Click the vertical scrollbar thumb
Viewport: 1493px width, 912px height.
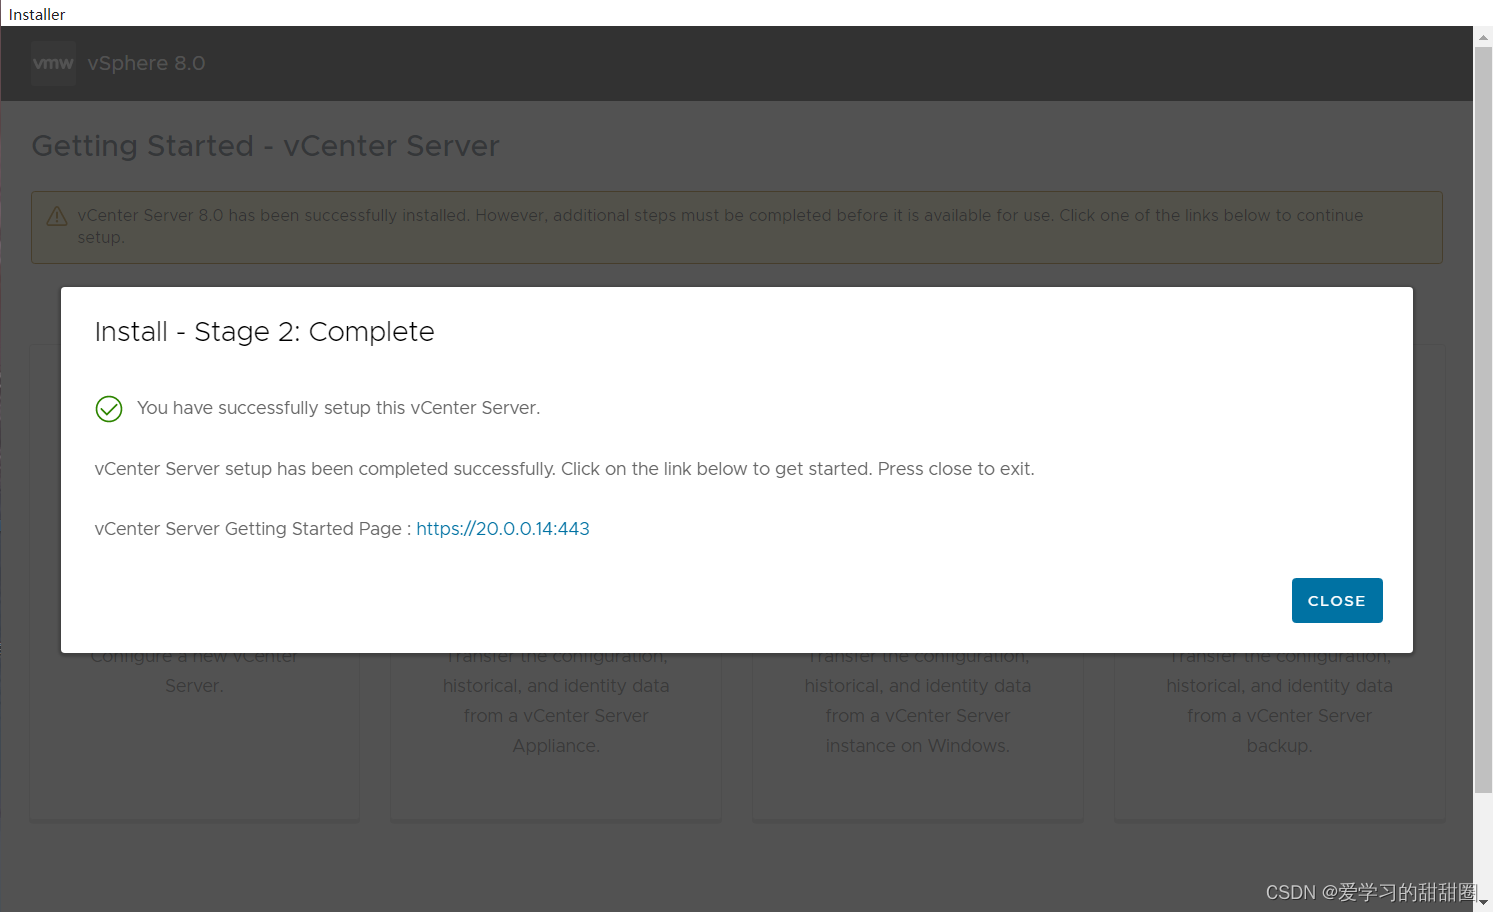(x=1483, y=420)
